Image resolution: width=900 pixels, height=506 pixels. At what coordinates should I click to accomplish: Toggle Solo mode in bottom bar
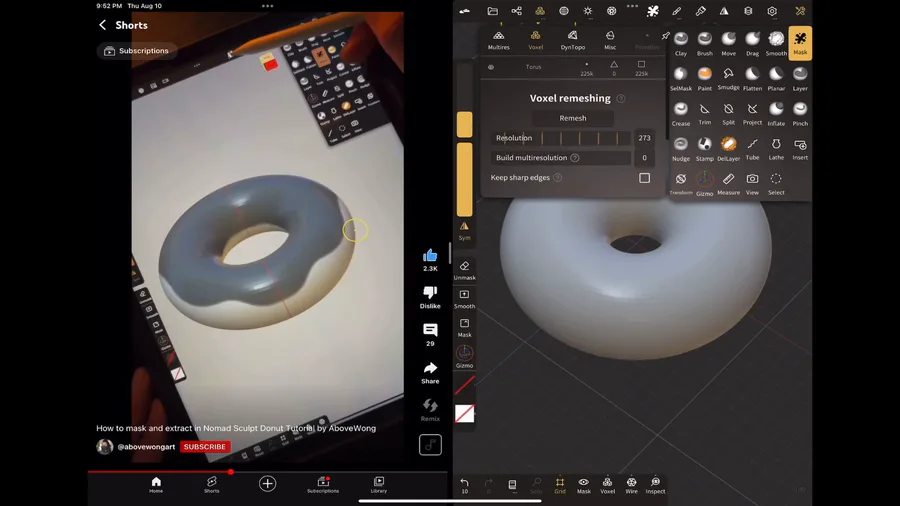[x=536, y=485]
